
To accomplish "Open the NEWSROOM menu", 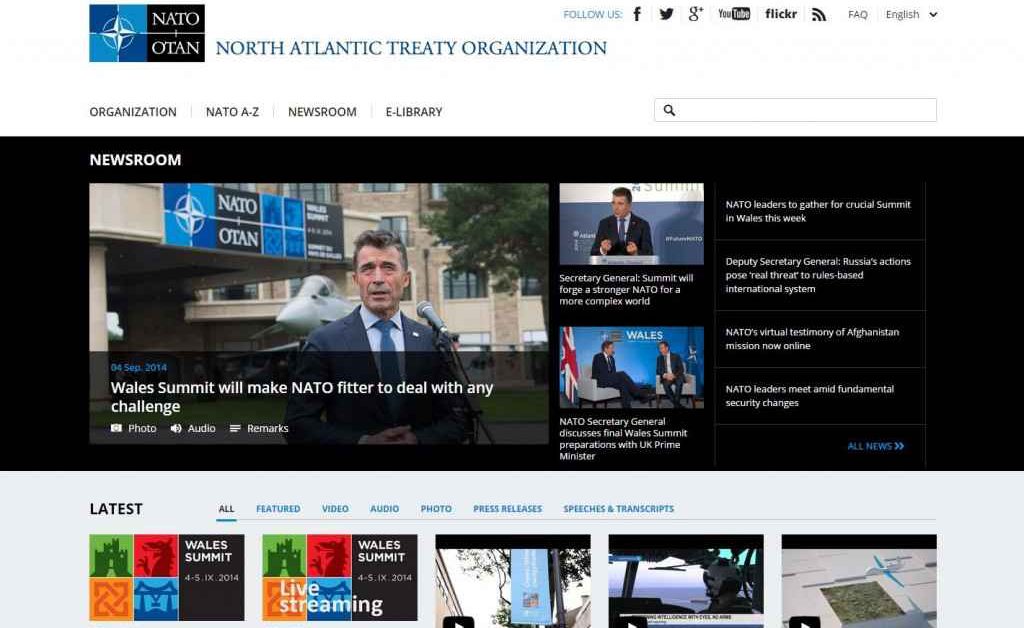I will (x=323, y=112).
